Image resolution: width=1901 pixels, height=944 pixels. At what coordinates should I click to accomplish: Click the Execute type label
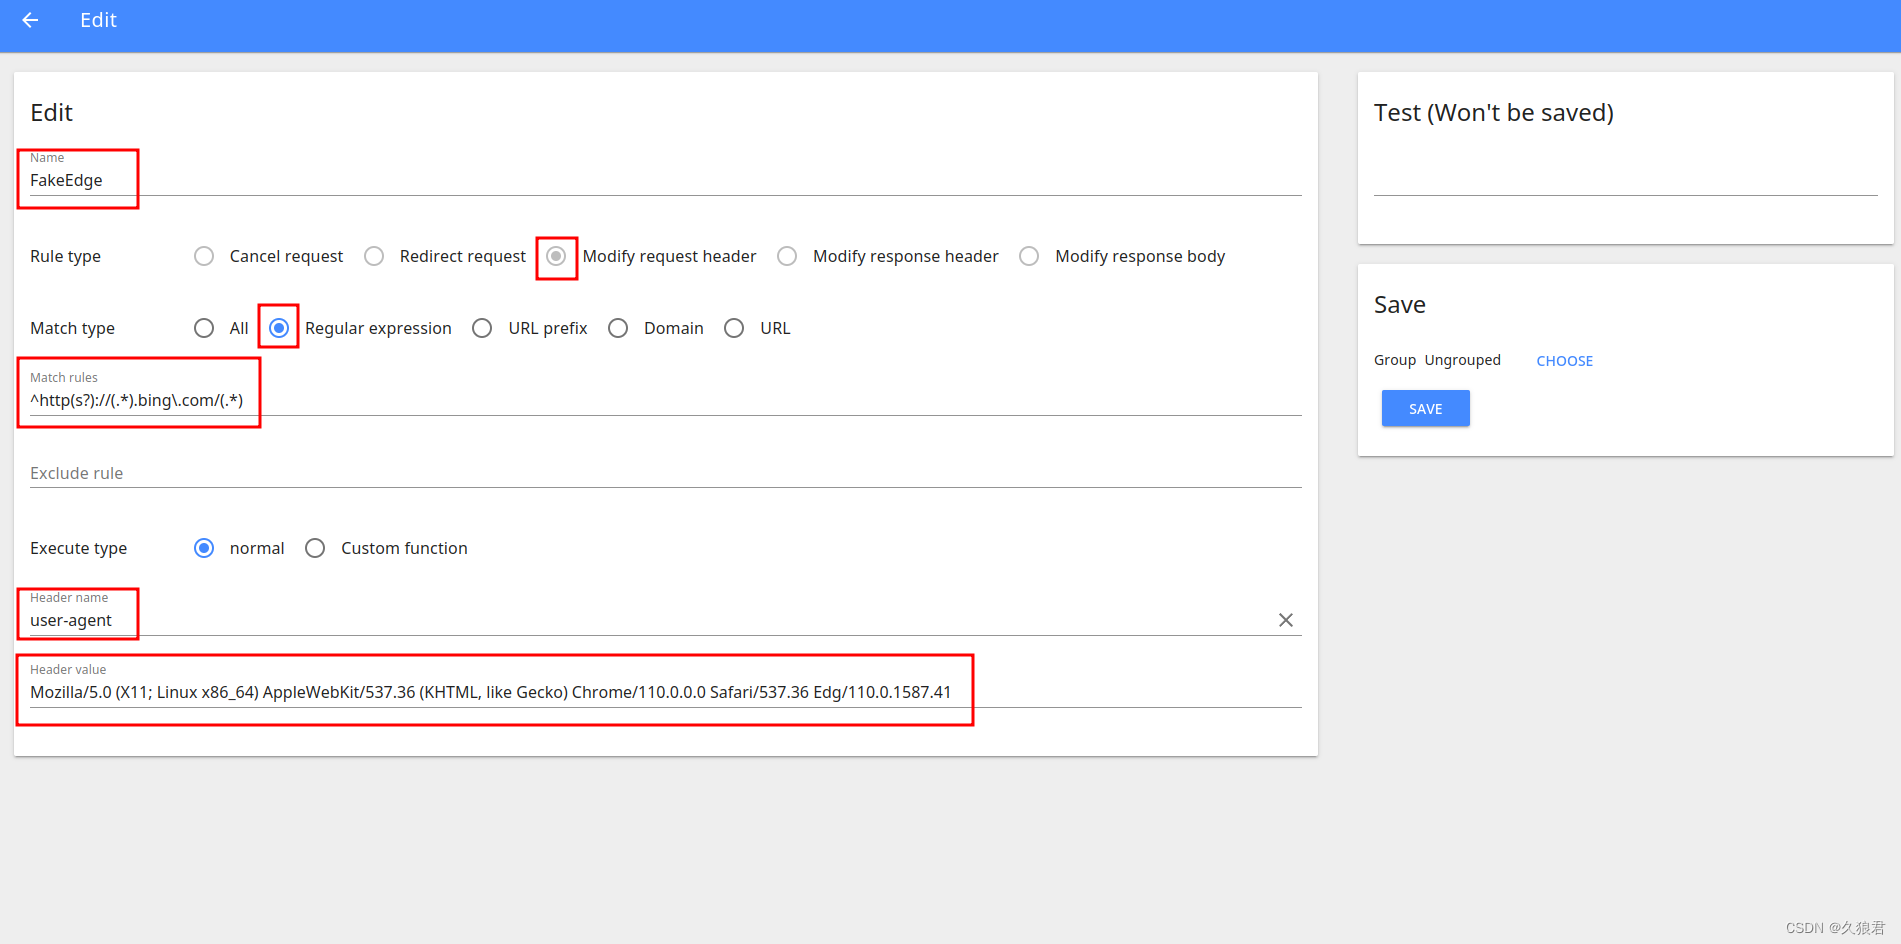tap(78, 548)
